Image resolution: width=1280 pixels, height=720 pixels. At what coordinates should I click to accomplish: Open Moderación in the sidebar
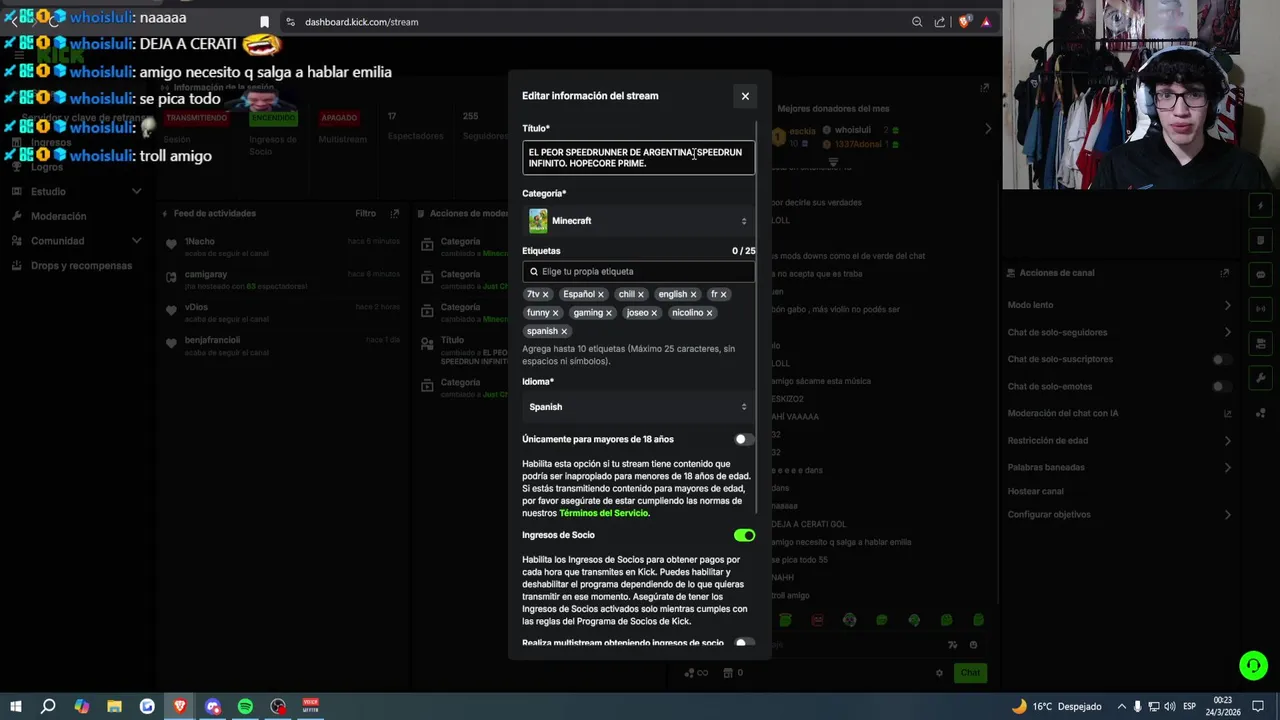[58, 216]
